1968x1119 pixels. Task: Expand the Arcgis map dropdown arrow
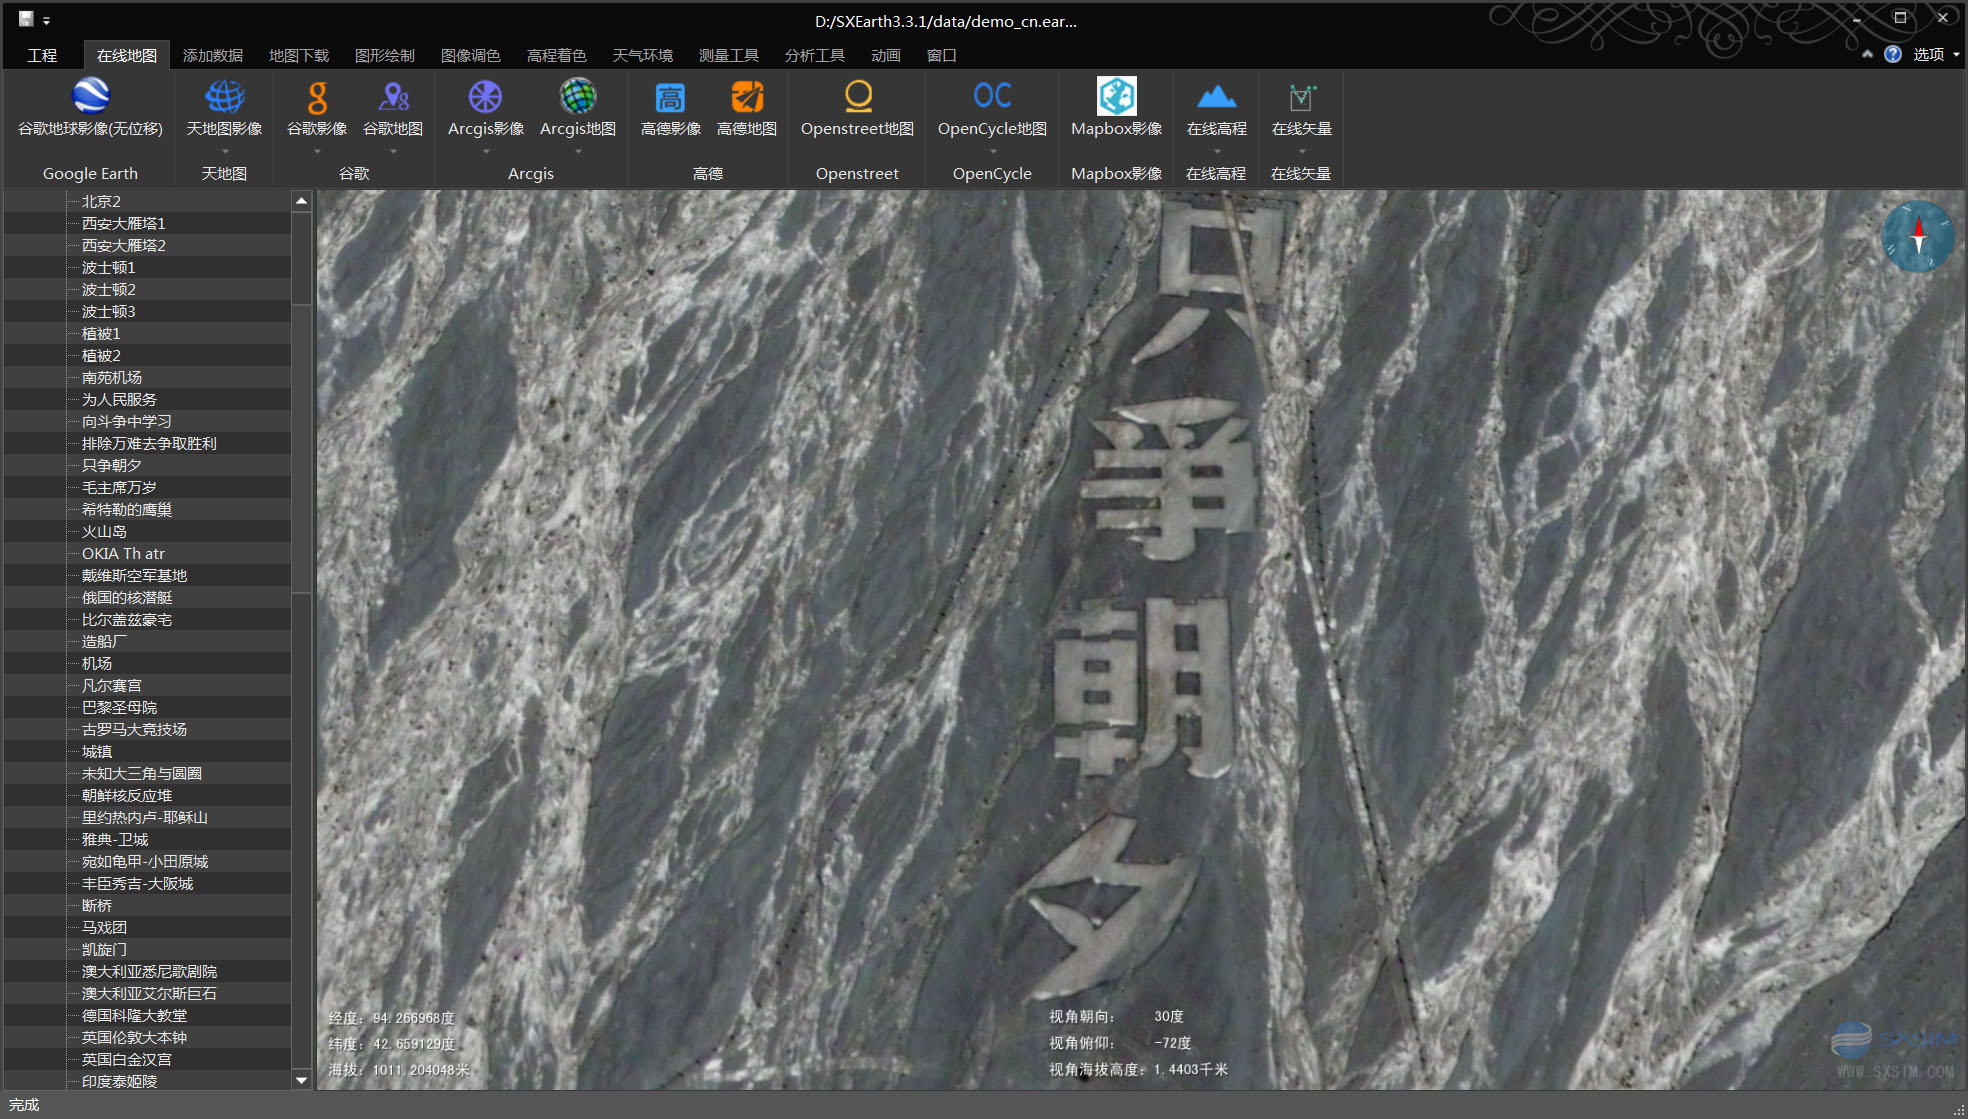(578, 152)
